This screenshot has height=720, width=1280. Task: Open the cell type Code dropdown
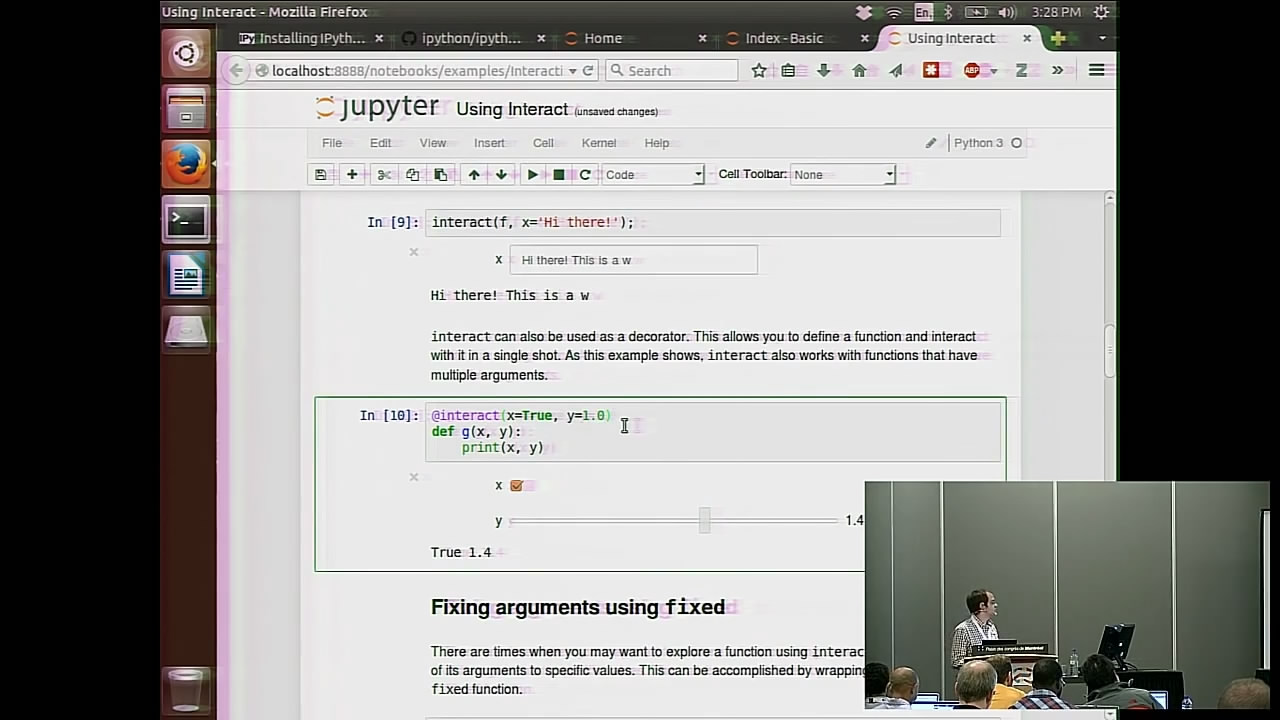point(653,175)
